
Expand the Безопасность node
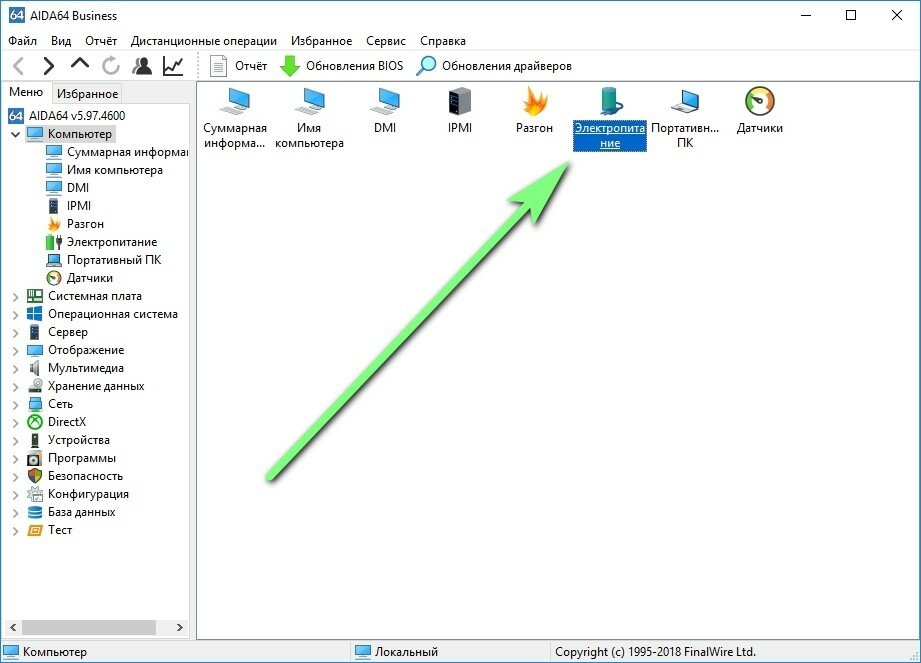point(16,477)
